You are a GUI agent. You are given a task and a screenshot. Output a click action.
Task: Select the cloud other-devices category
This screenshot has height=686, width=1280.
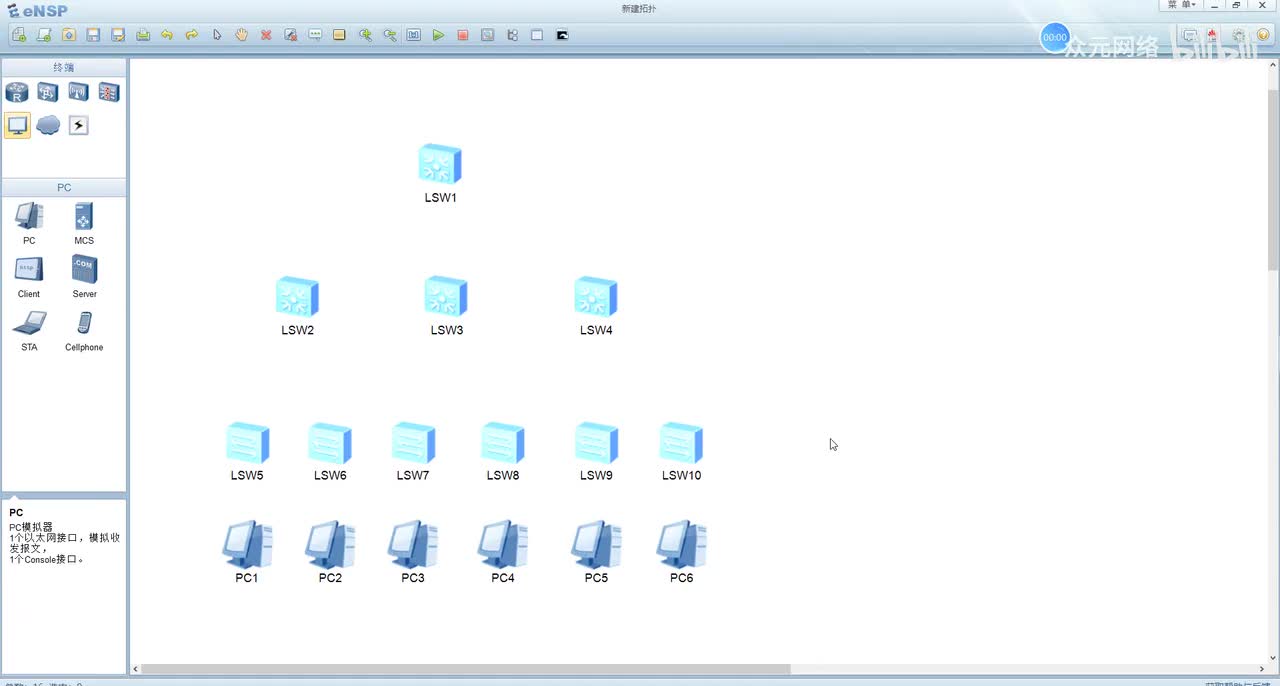click(x=48, y=125)
